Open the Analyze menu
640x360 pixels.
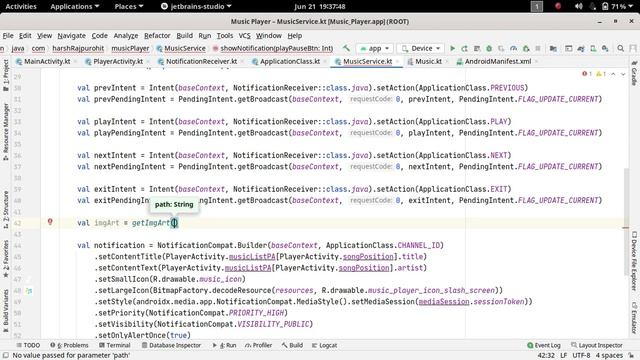pos(126,36)
